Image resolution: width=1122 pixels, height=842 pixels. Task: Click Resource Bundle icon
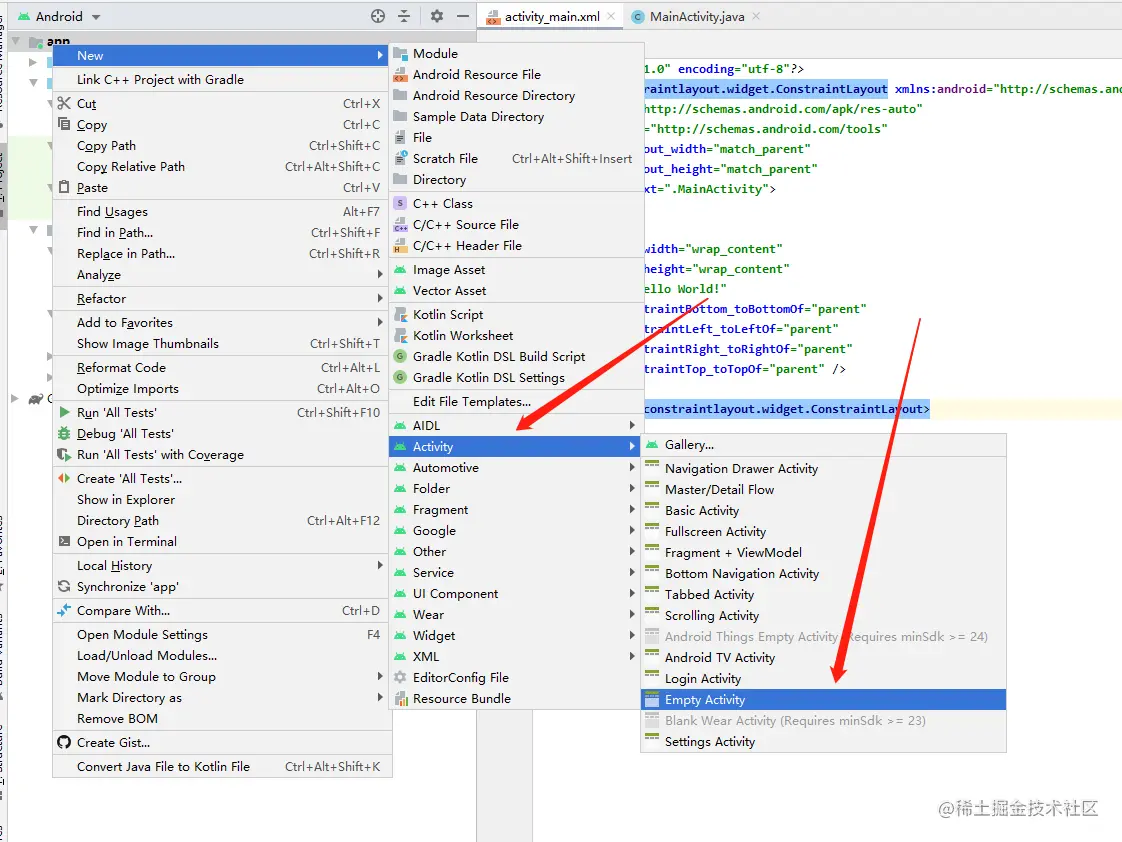coord(401,698)
